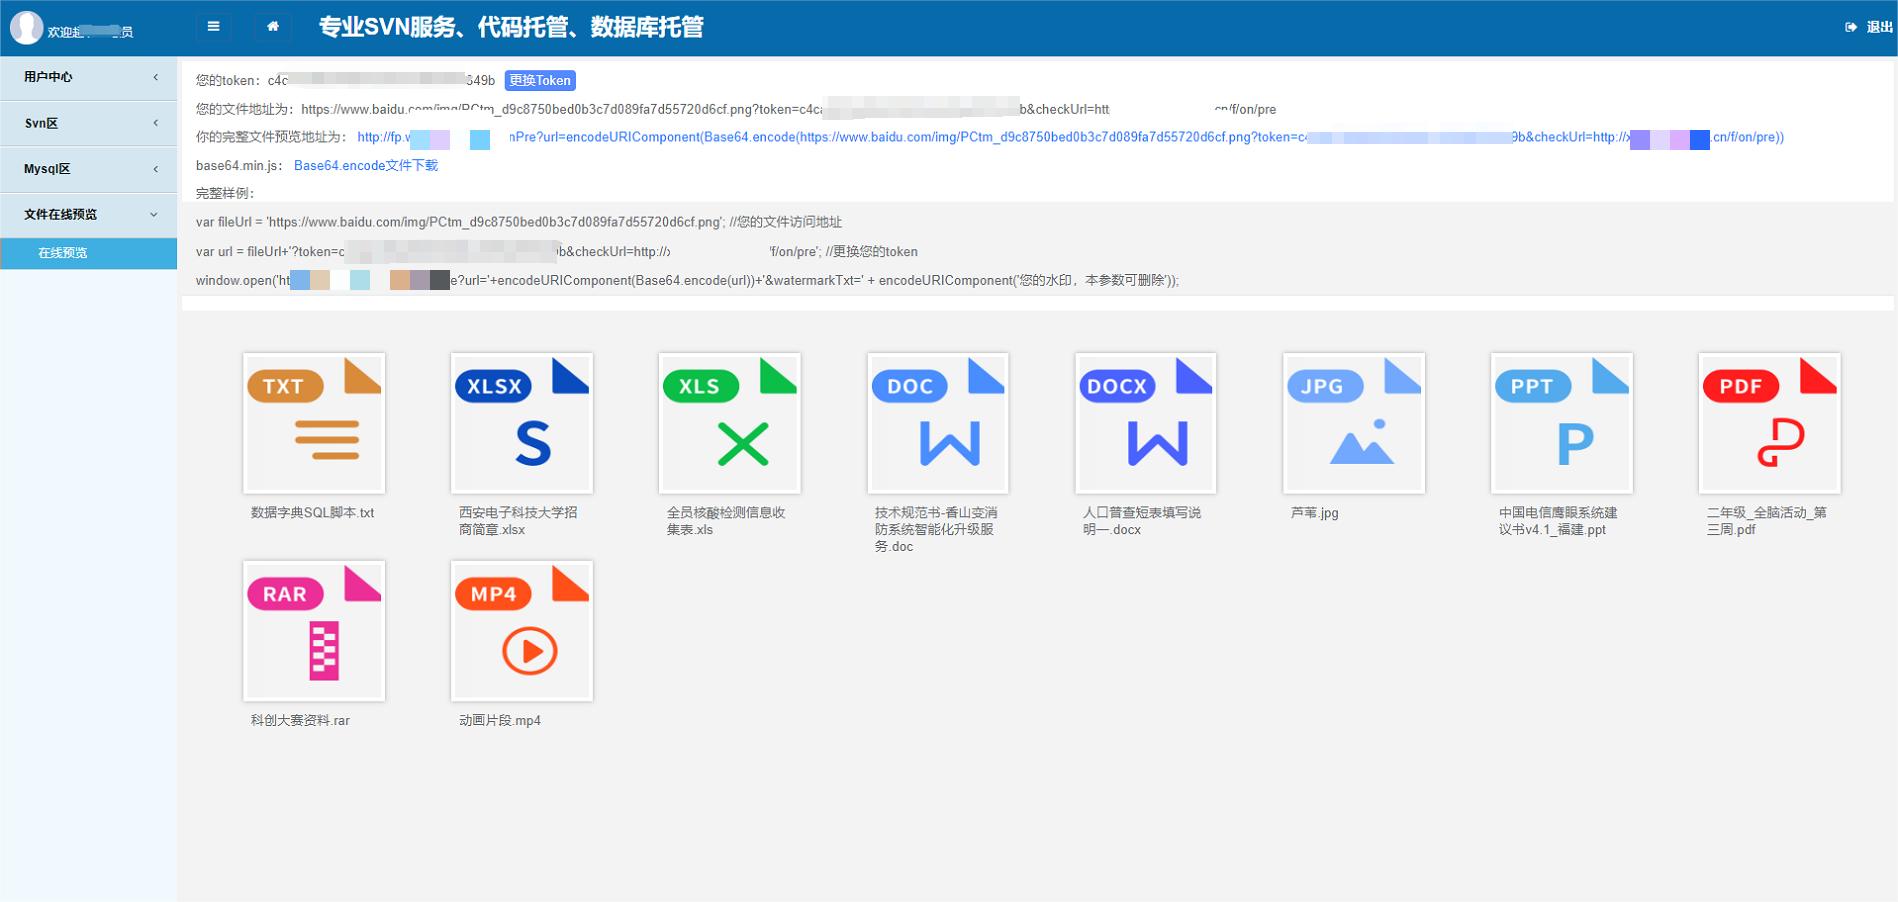Click the 更换Token button
The height and width of the screenshot is (902, 1898).
[540, 81]
